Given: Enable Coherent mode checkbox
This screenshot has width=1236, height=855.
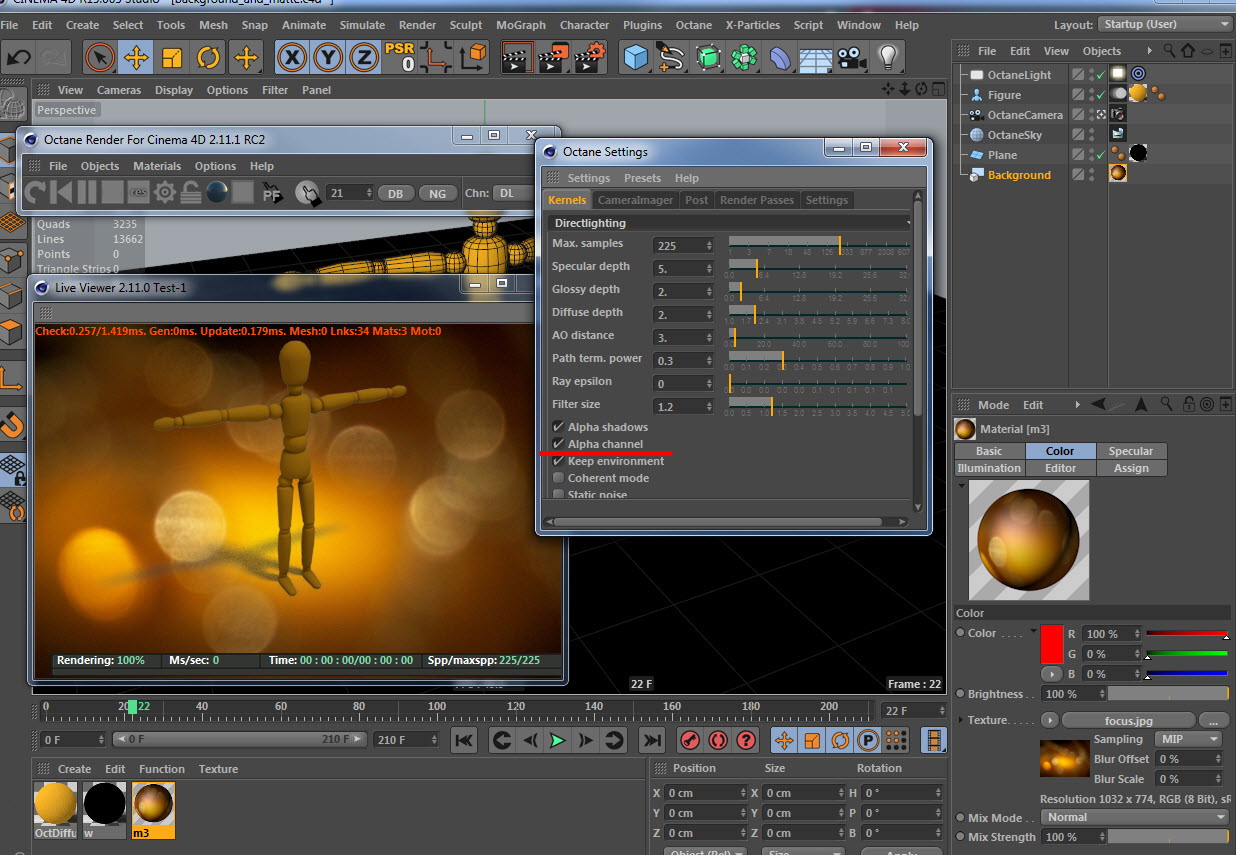Looking at the screenshot, I should [558, 478].
